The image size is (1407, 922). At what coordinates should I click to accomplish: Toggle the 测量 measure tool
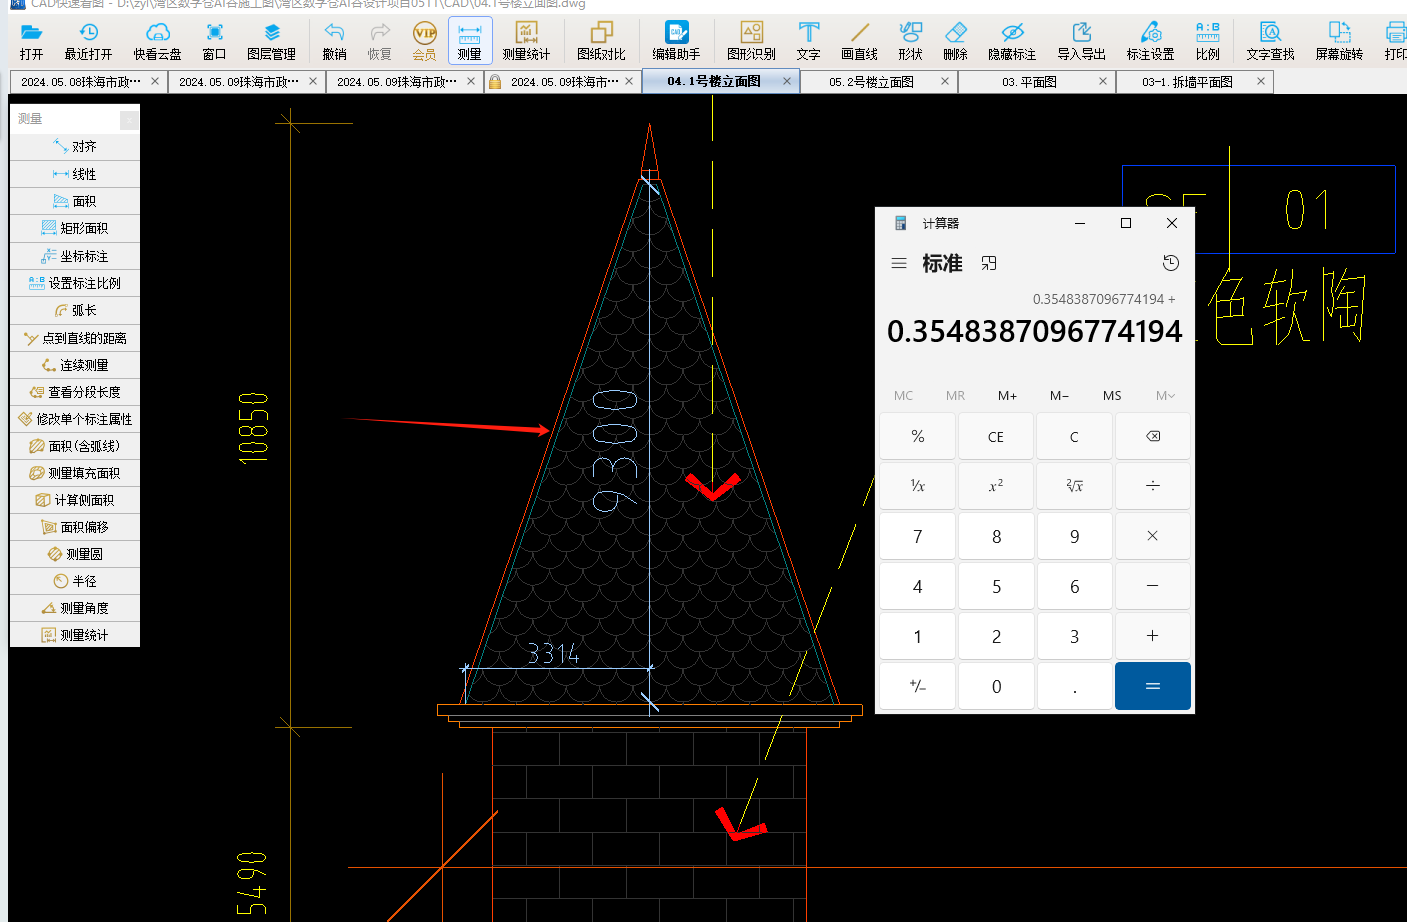[x=470, y=42]
